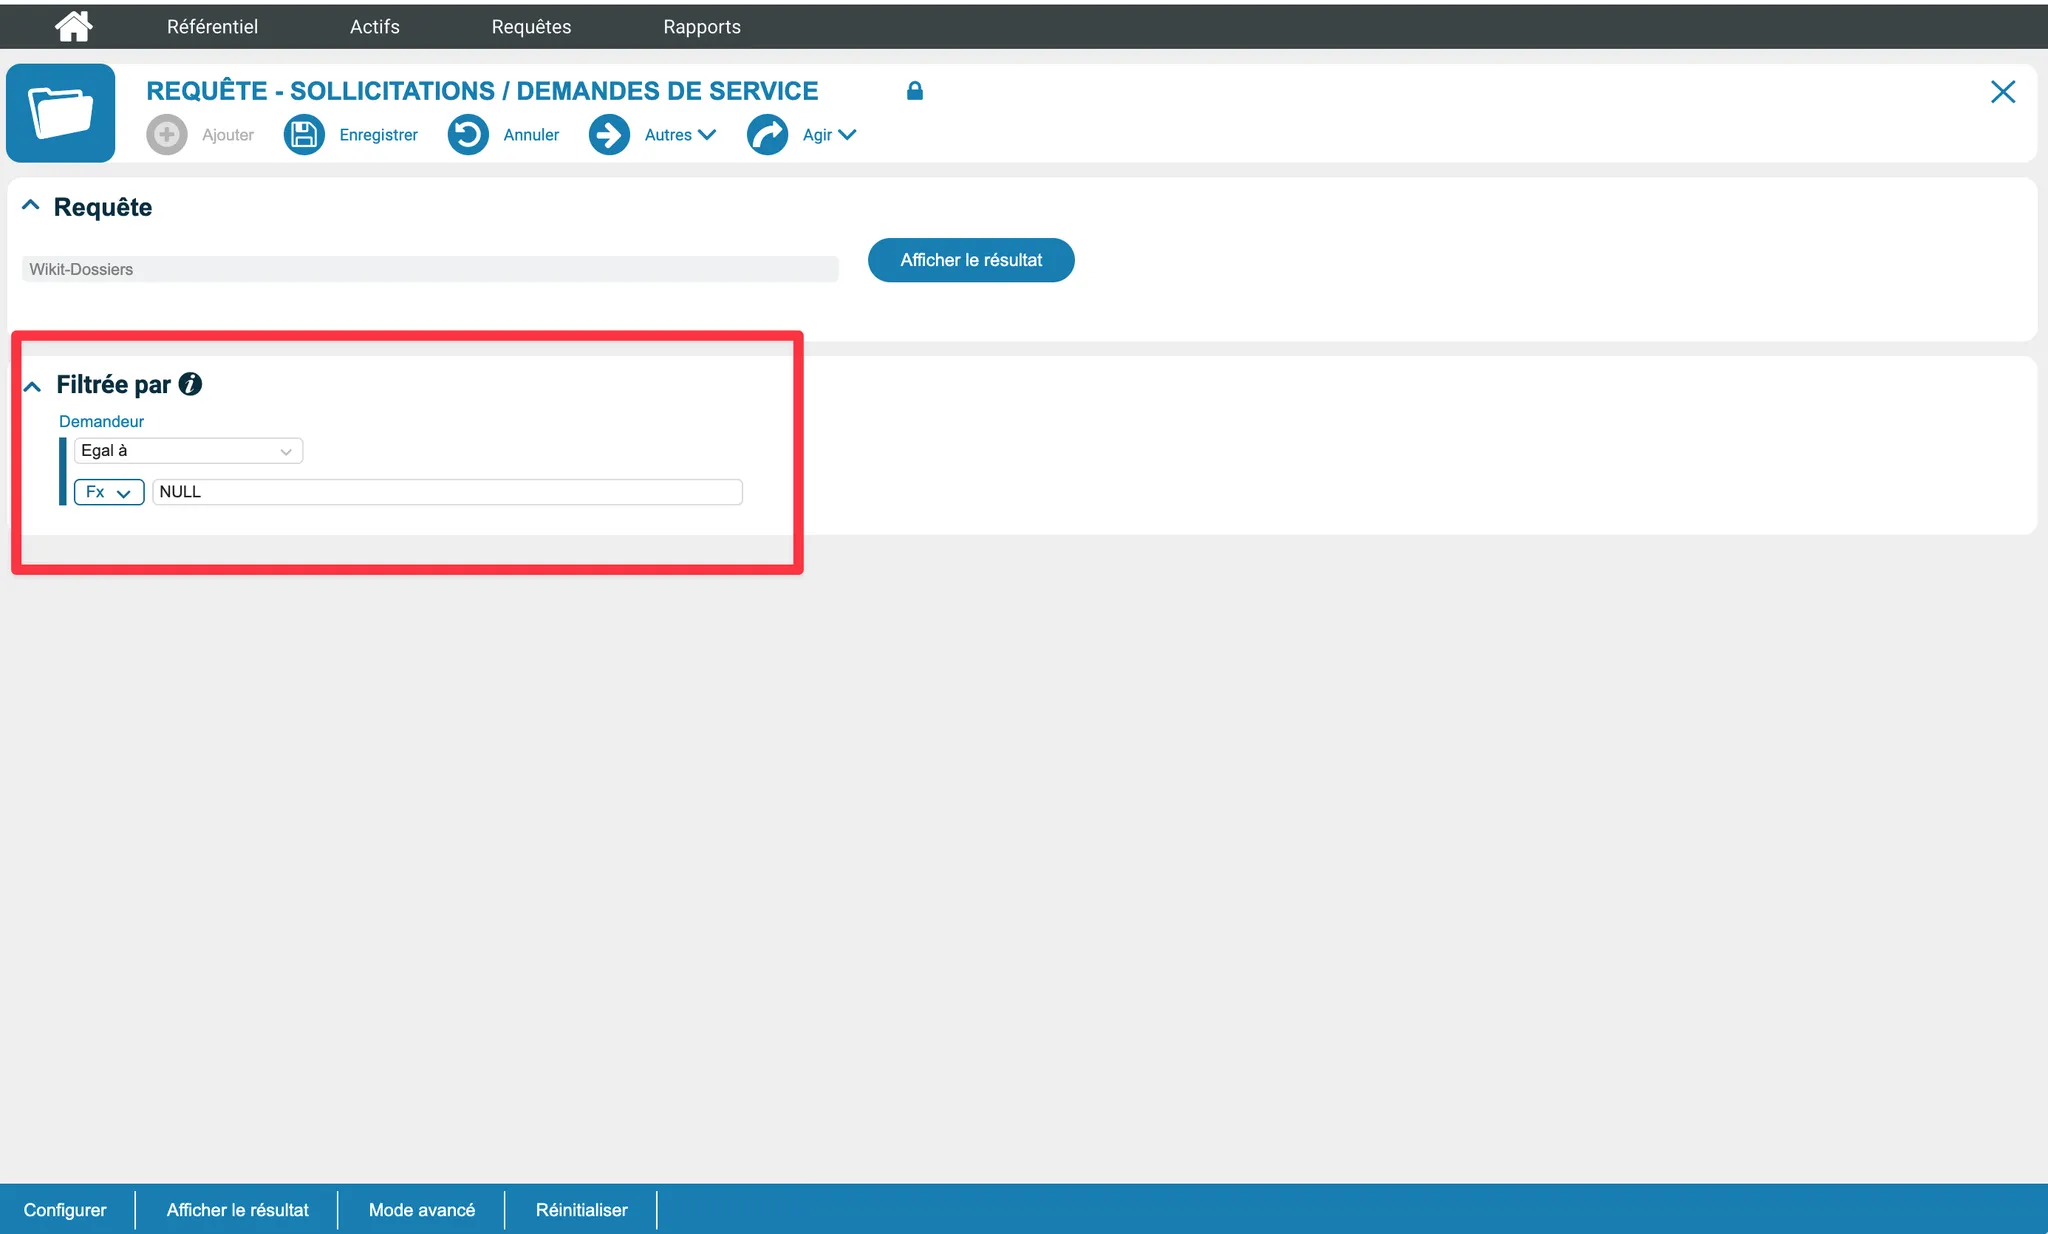Click the Annuler undo icon
2048x1234 pixels.
pos(468,135)
